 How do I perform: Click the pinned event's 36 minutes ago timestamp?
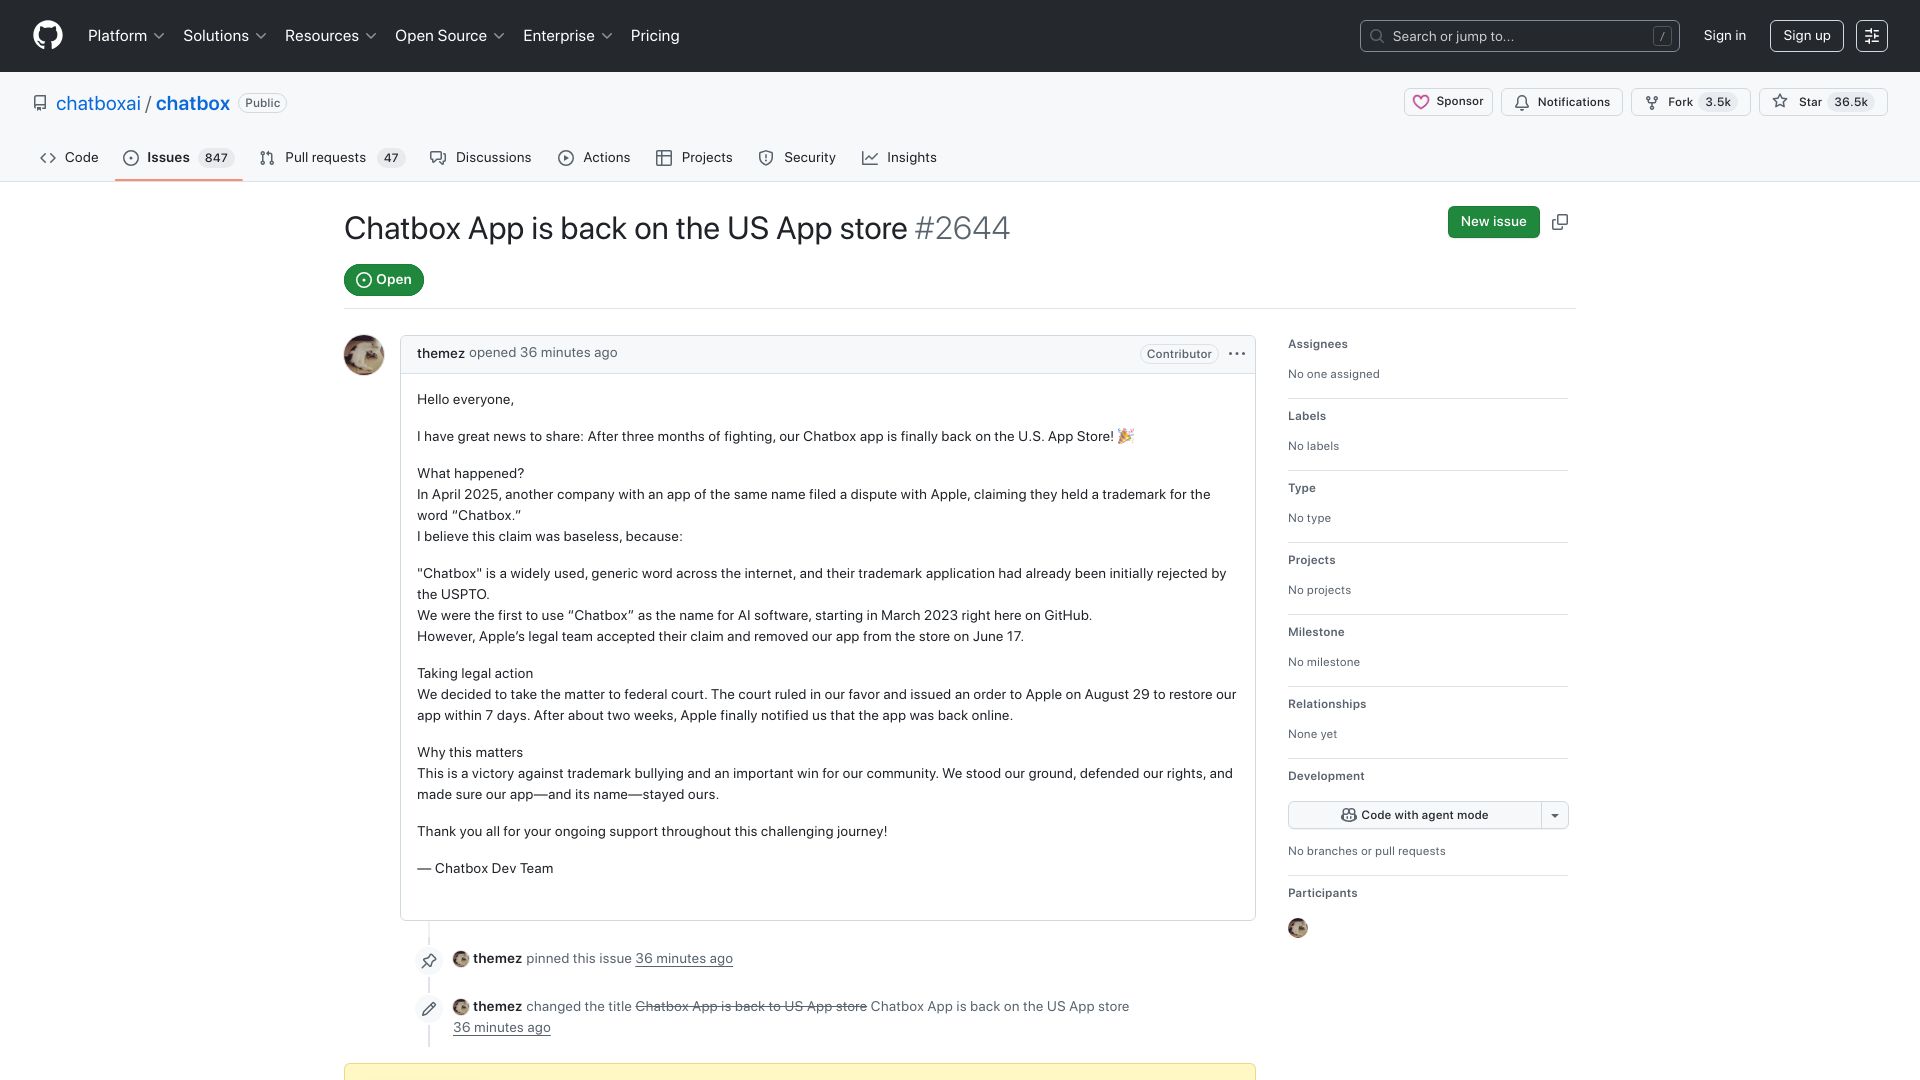[684, 958]
